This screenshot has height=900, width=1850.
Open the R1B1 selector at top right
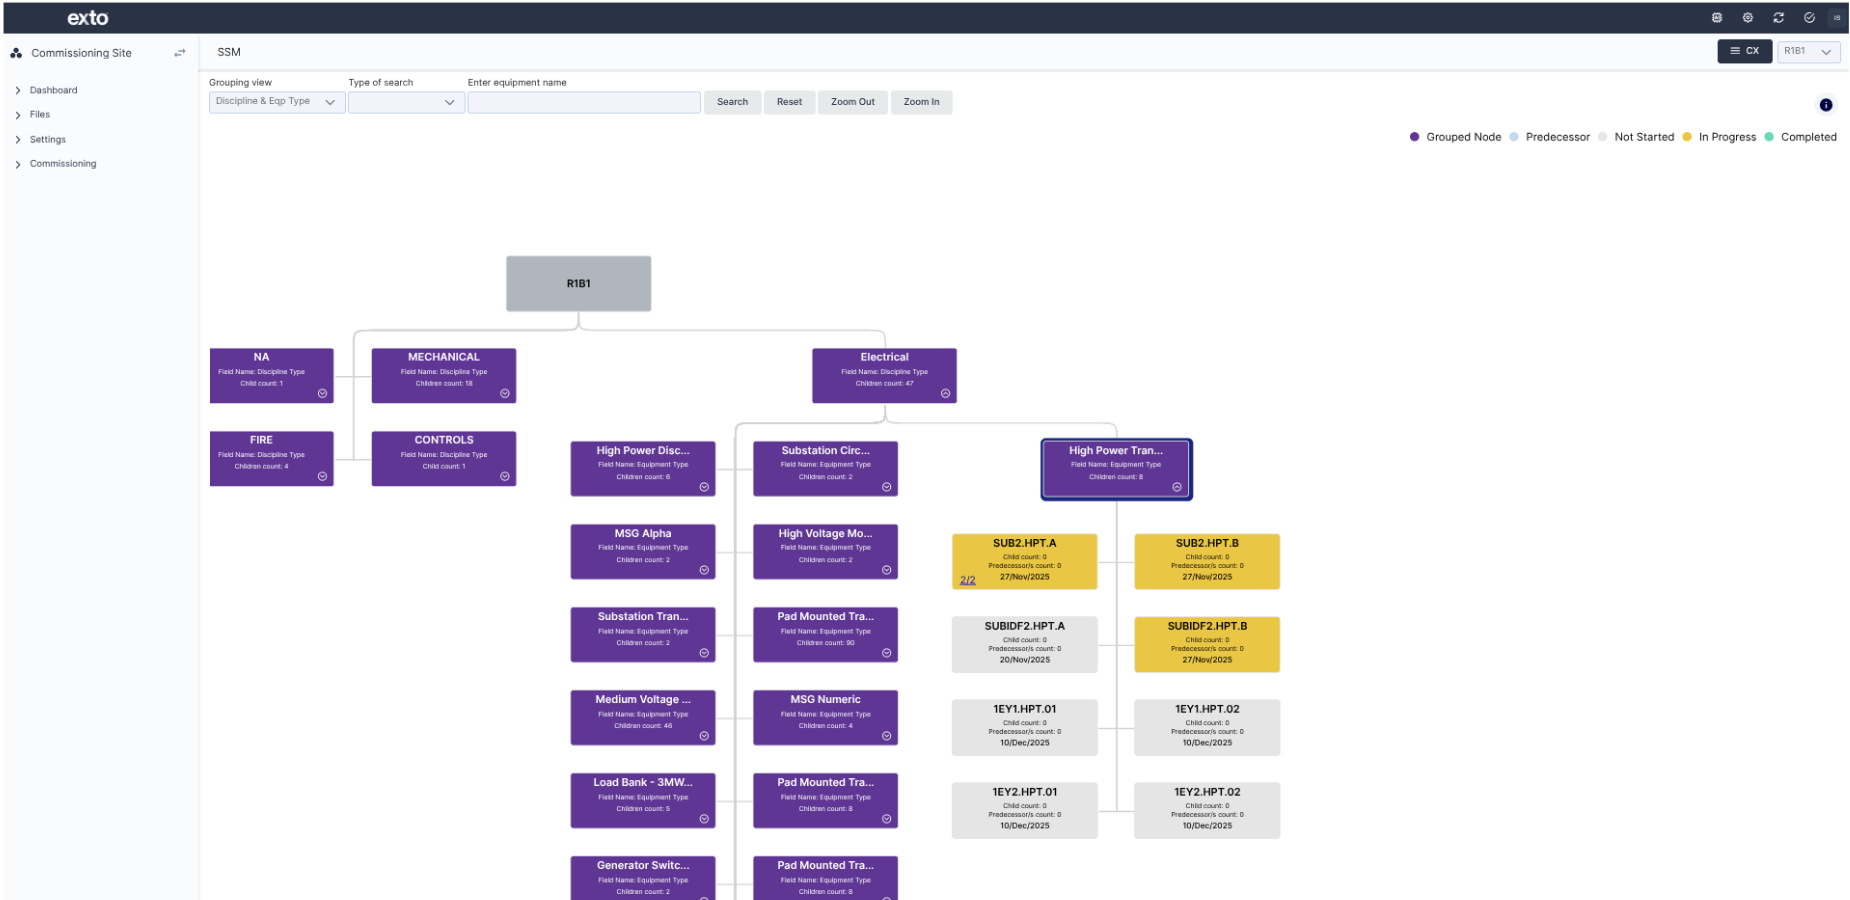1808,51
